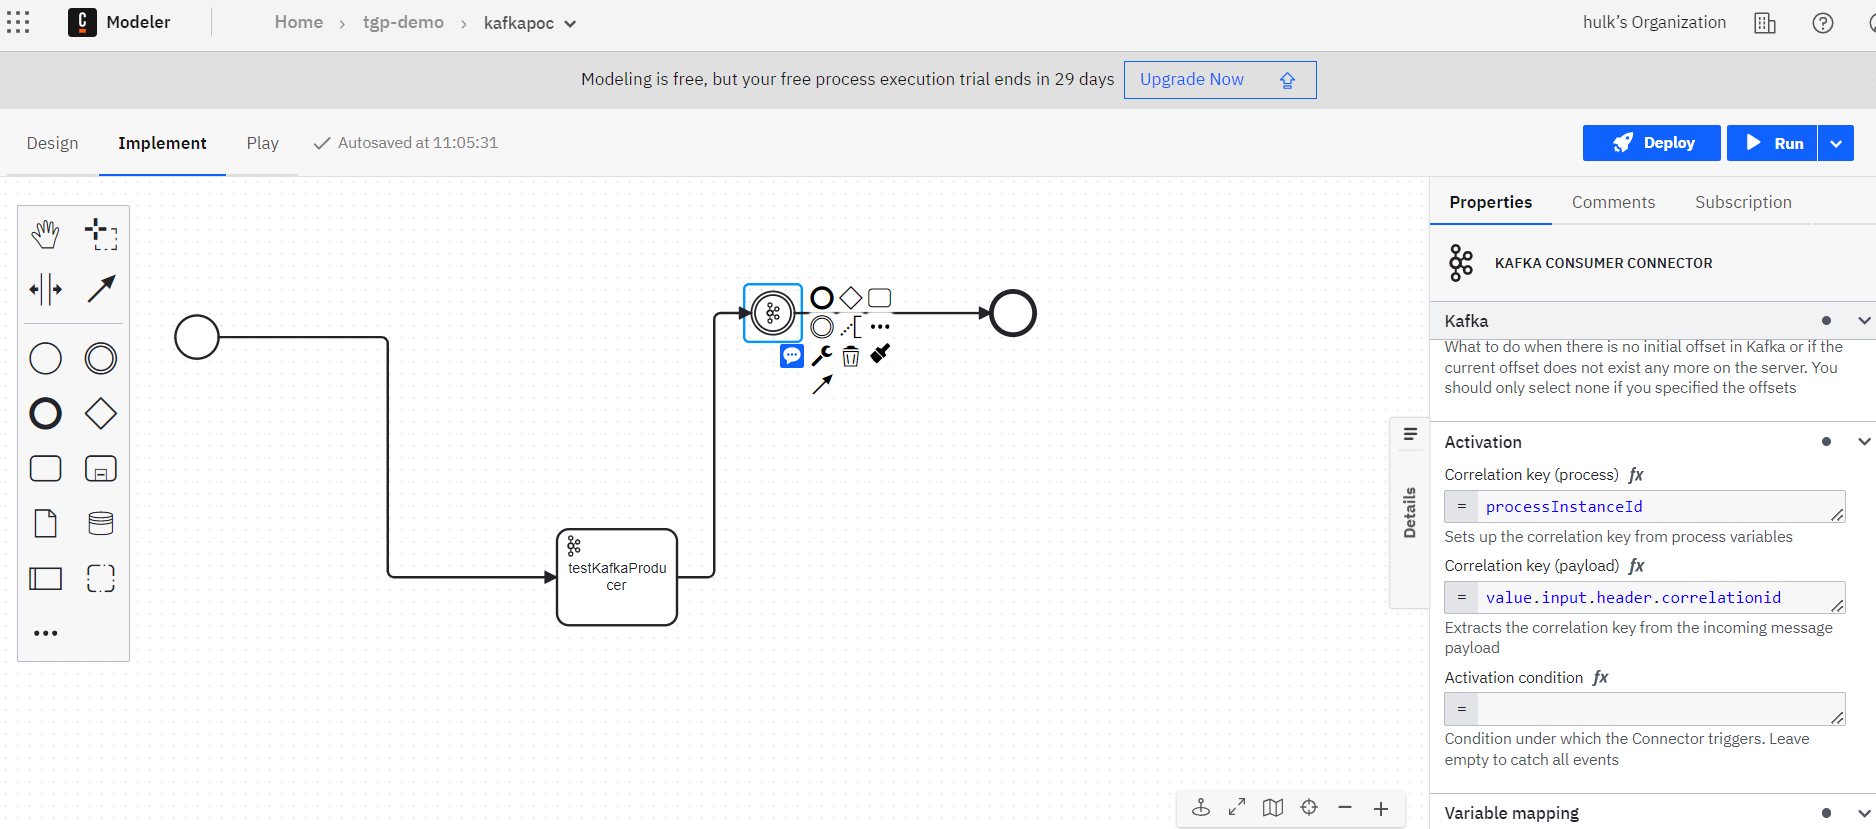Click Upgrade Now button
This screenshot has width=1876, height=829.
[1220, 80]
